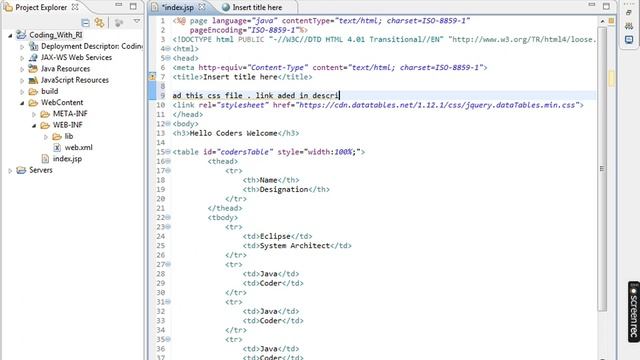Minimize the editor area
640x360 pixels.
592,5
